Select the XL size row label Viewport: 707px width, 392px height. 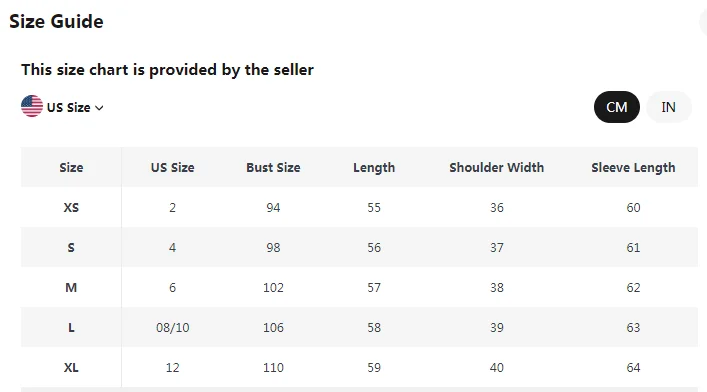point(71,368)
